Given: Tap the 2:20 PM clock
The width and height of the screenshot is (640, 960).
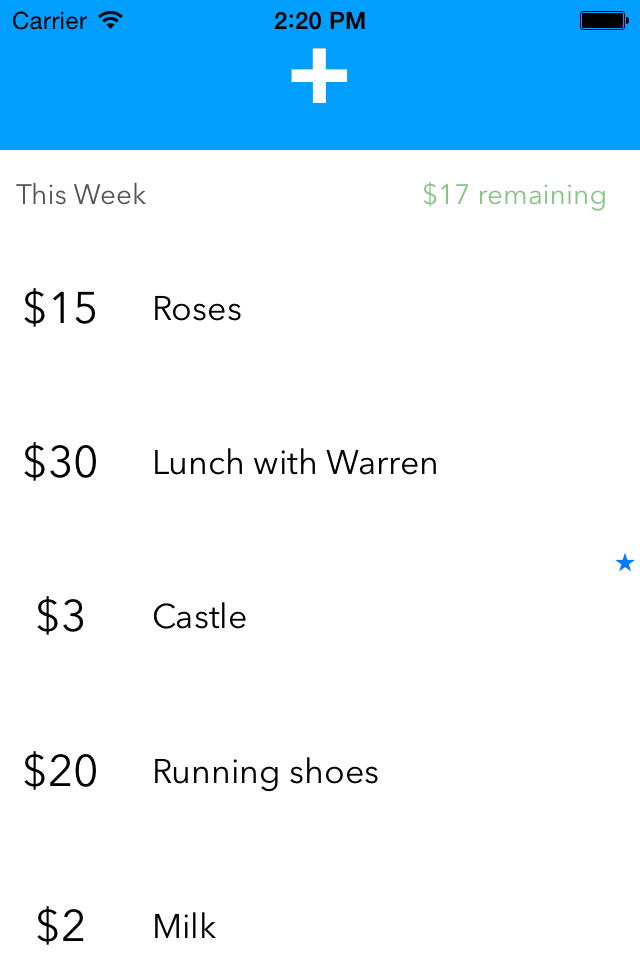Looking at the screenshot, I should click(x=320, y=20).
